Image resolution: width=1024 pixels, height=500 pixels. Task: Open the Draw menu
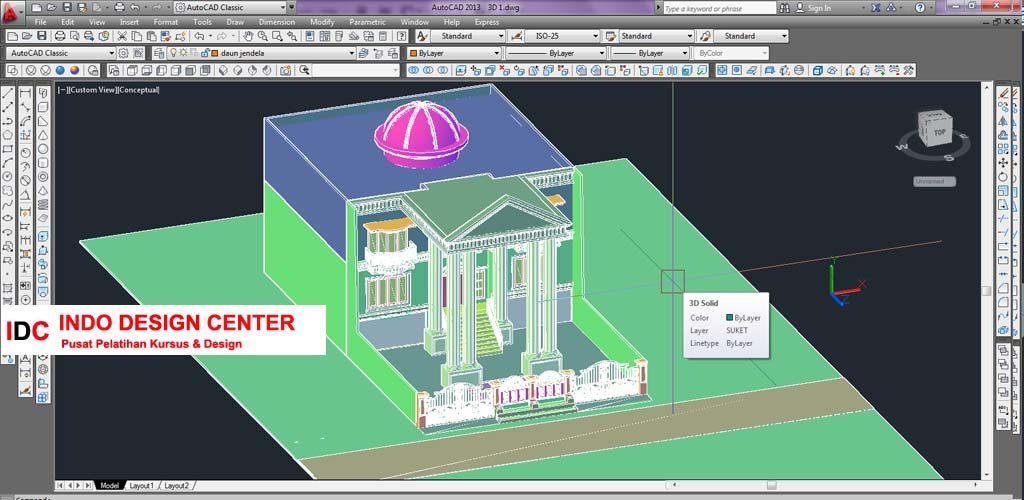point(235,22)
